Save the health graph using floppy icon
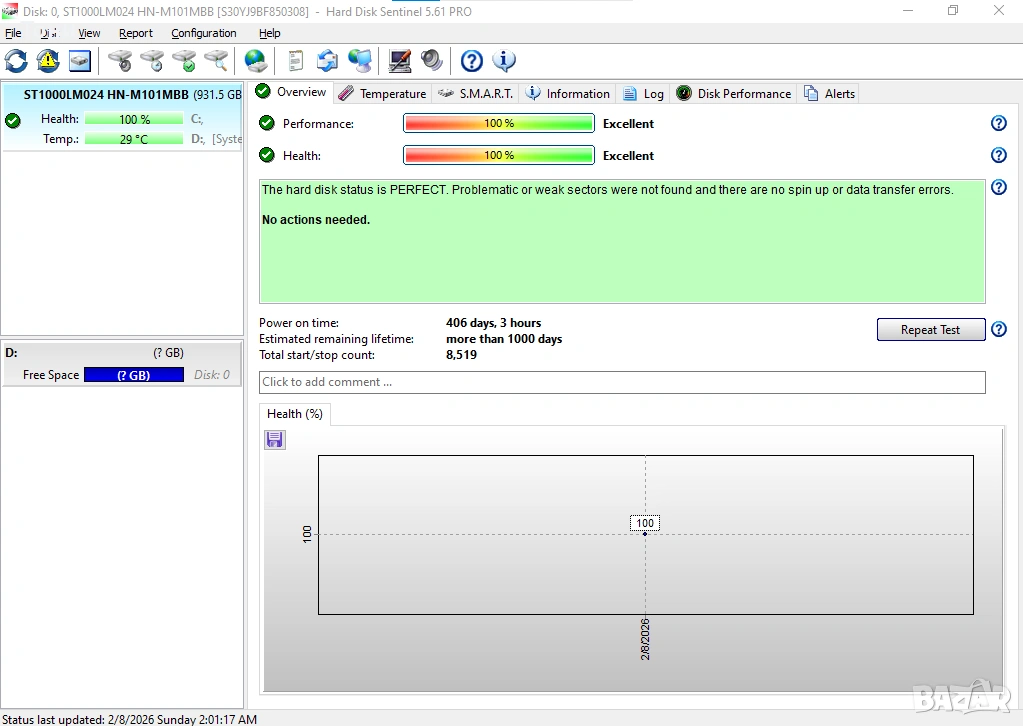 click(275, 440)
